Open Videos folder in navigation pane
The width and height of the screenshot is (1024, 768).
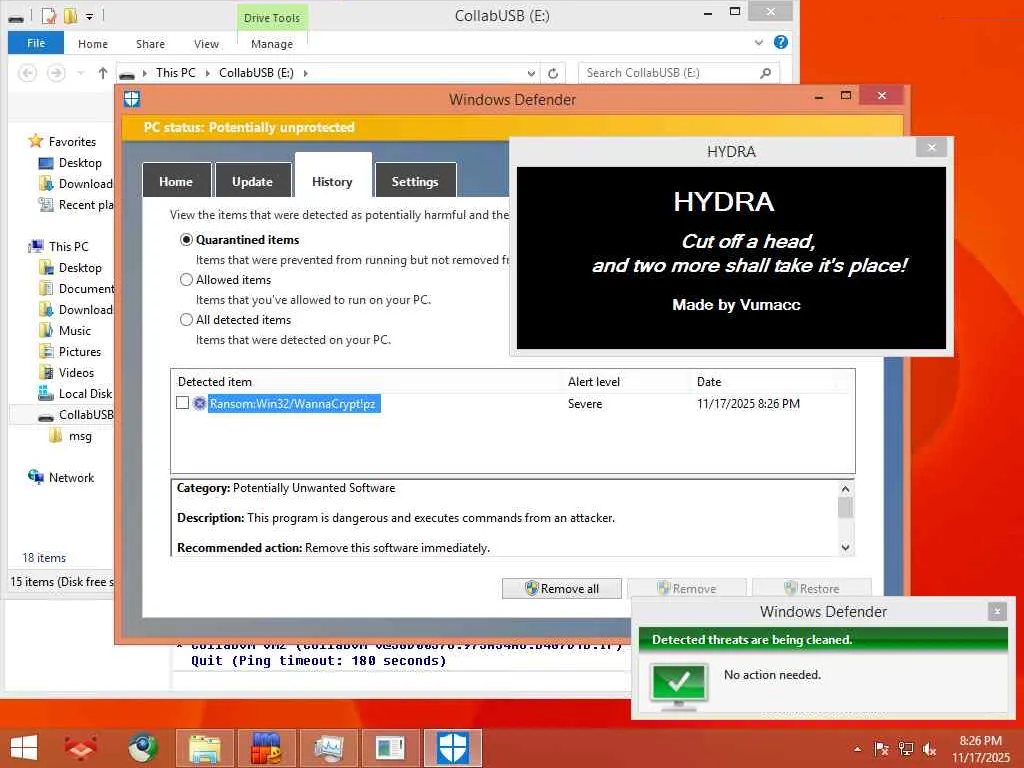(x=76, y=372)
